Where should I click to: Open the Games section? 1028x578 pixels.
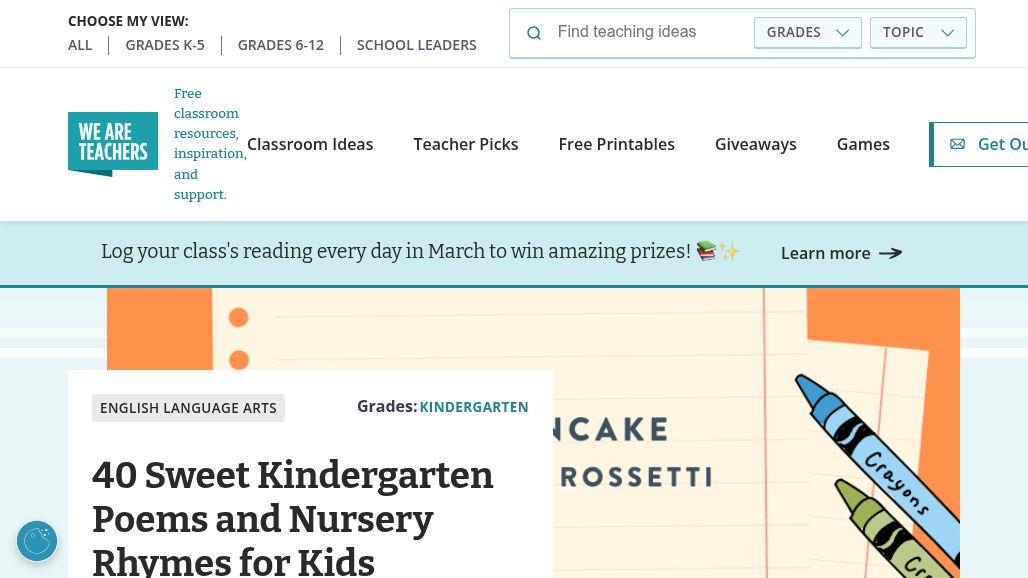click(863, 144)
